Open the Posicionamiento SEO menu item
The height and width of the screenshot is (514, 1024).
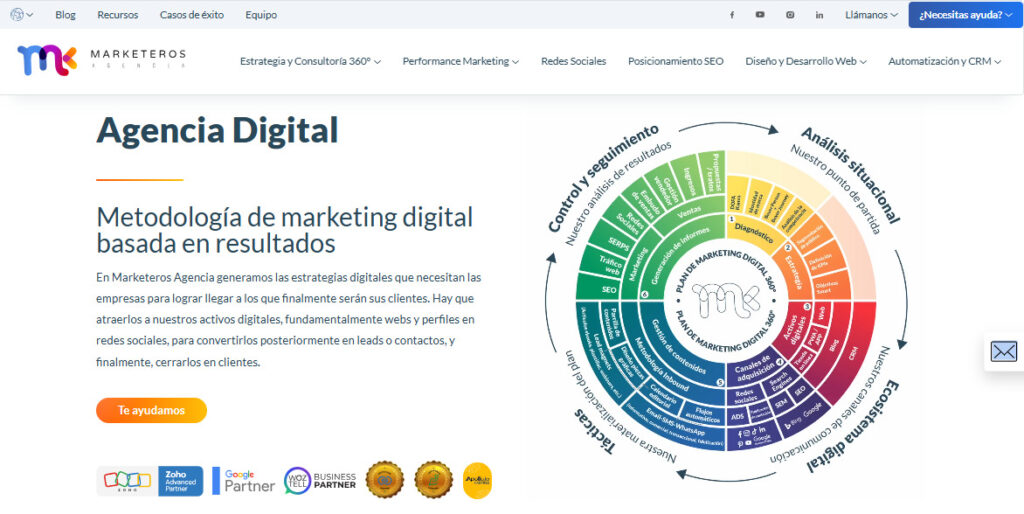point(676,61)
